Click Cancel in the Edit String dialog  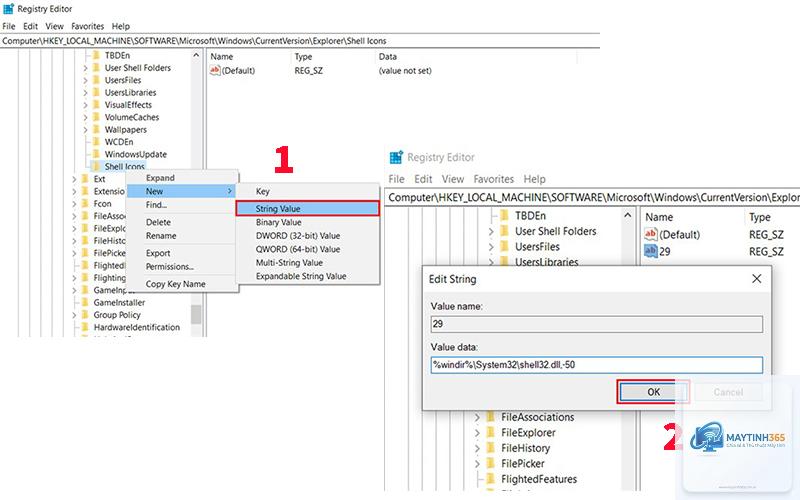[728, 392]
